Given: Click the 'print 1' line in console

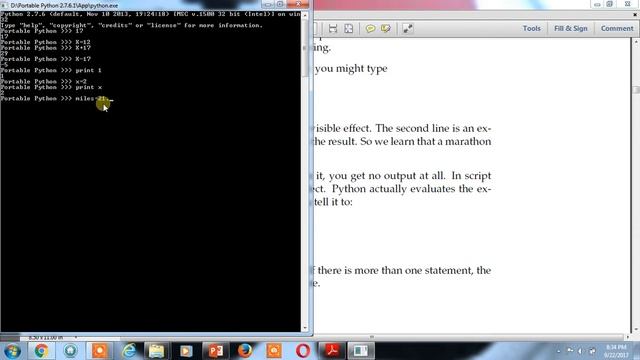Looking at the screenshot, I should (x=51, y=70).
